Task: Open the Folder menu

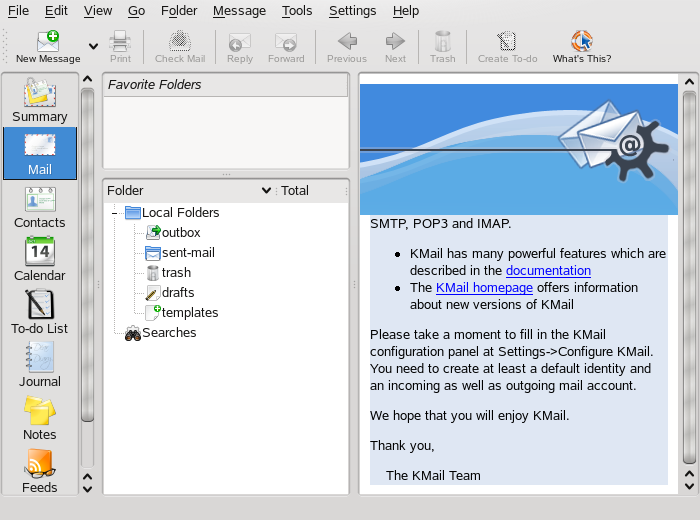Action: (179, 10)
